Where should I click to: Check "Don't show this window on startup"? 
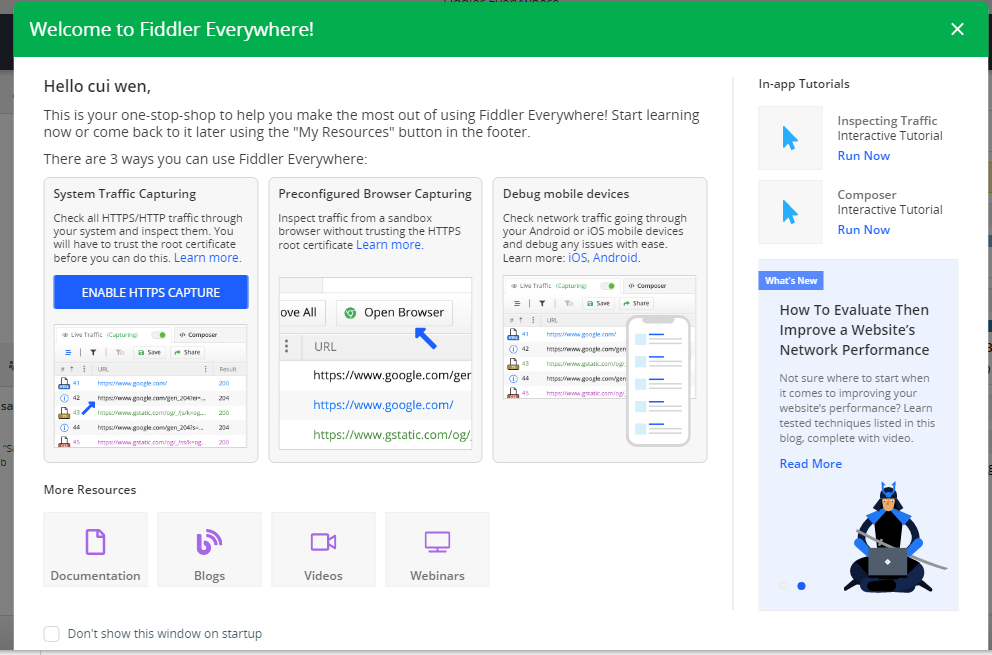click(x=52, y=633)
